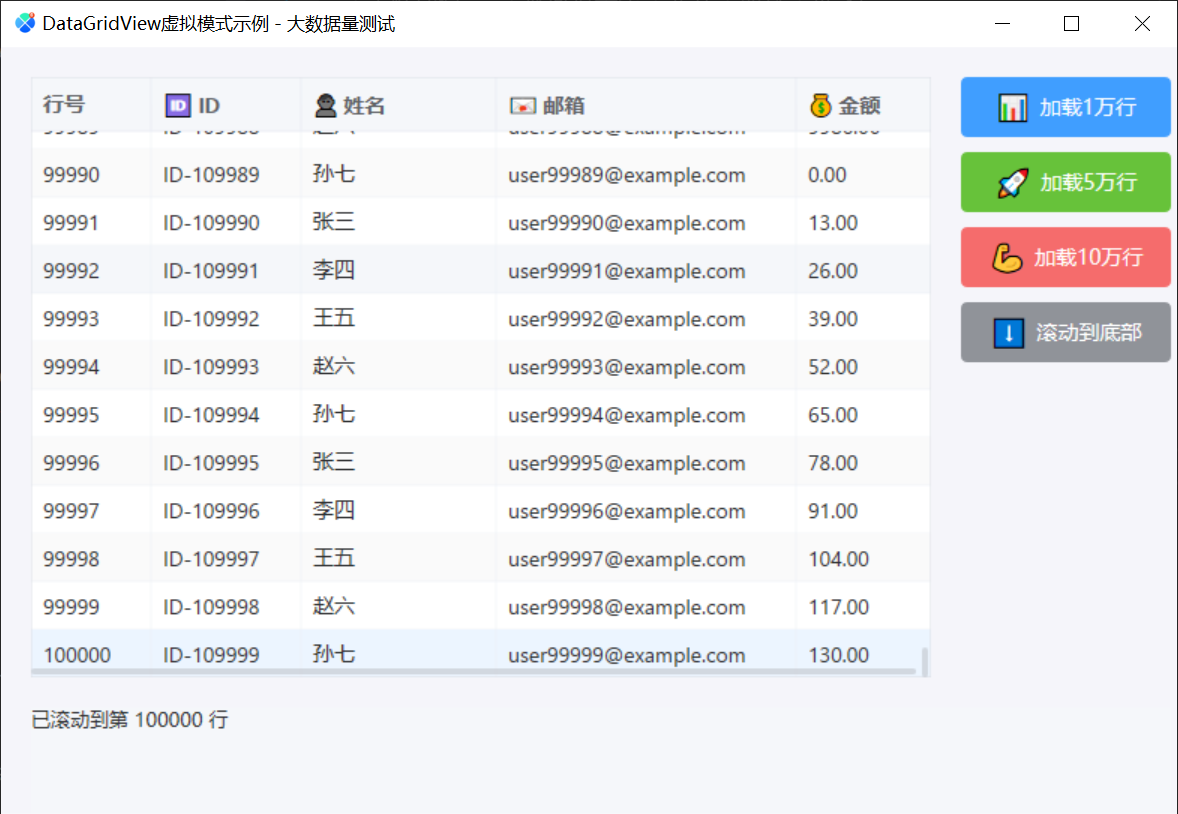
Task: Click the 加载5万行 button
Action: point(1065,182)
